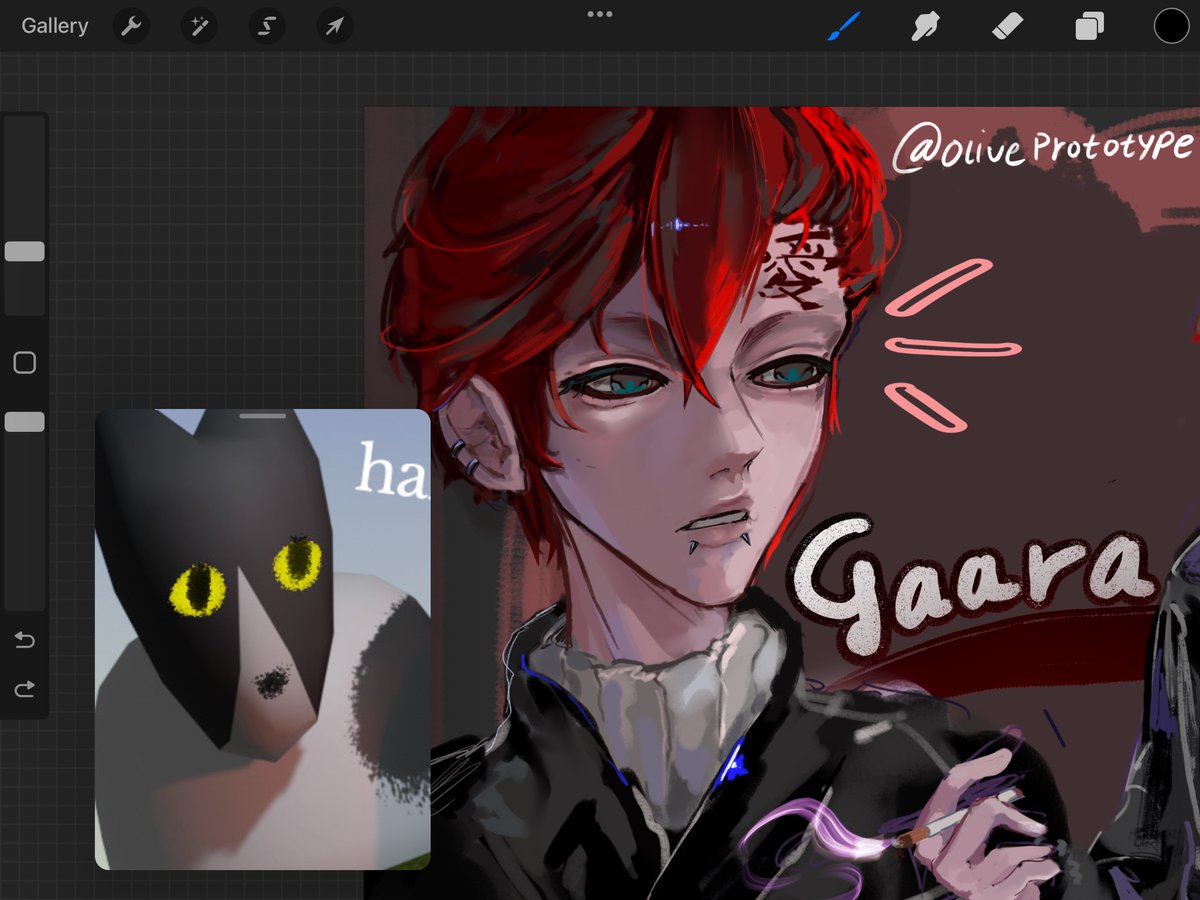Open the Layers panel
Image resolution: width=1200 pixels, height=900 pixels.
coord(1089,26)
